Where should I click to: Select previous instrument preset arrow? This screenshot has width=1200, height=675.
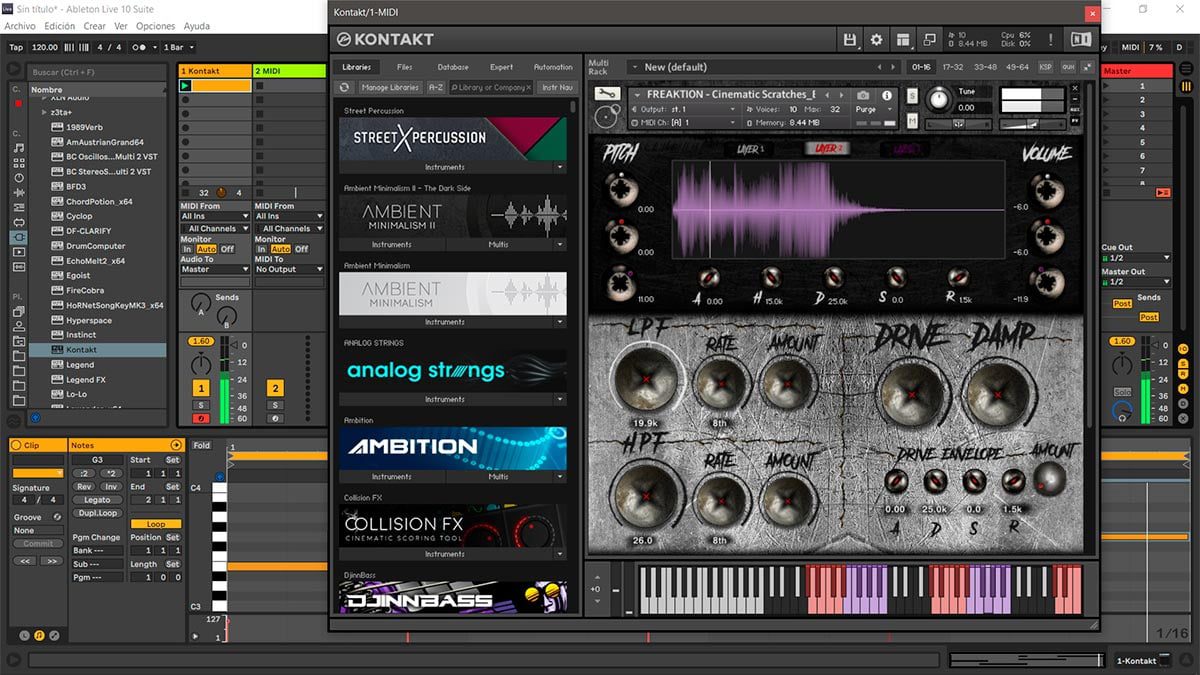pos(826,95)
